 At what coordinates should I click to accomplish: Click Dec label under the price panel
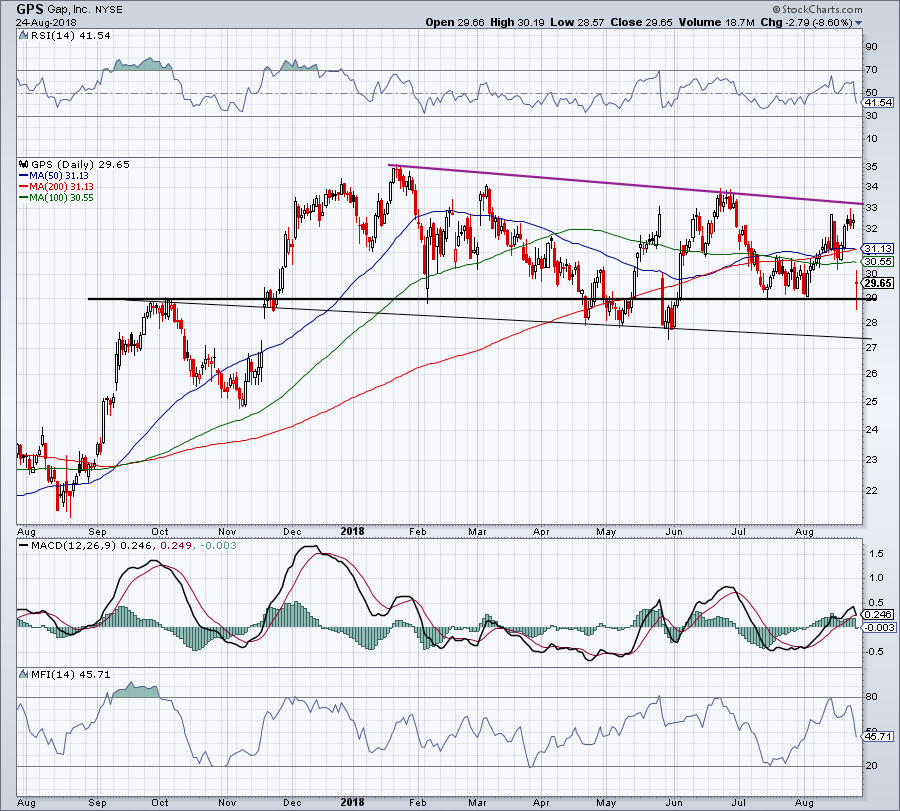(x=292, y=531)
